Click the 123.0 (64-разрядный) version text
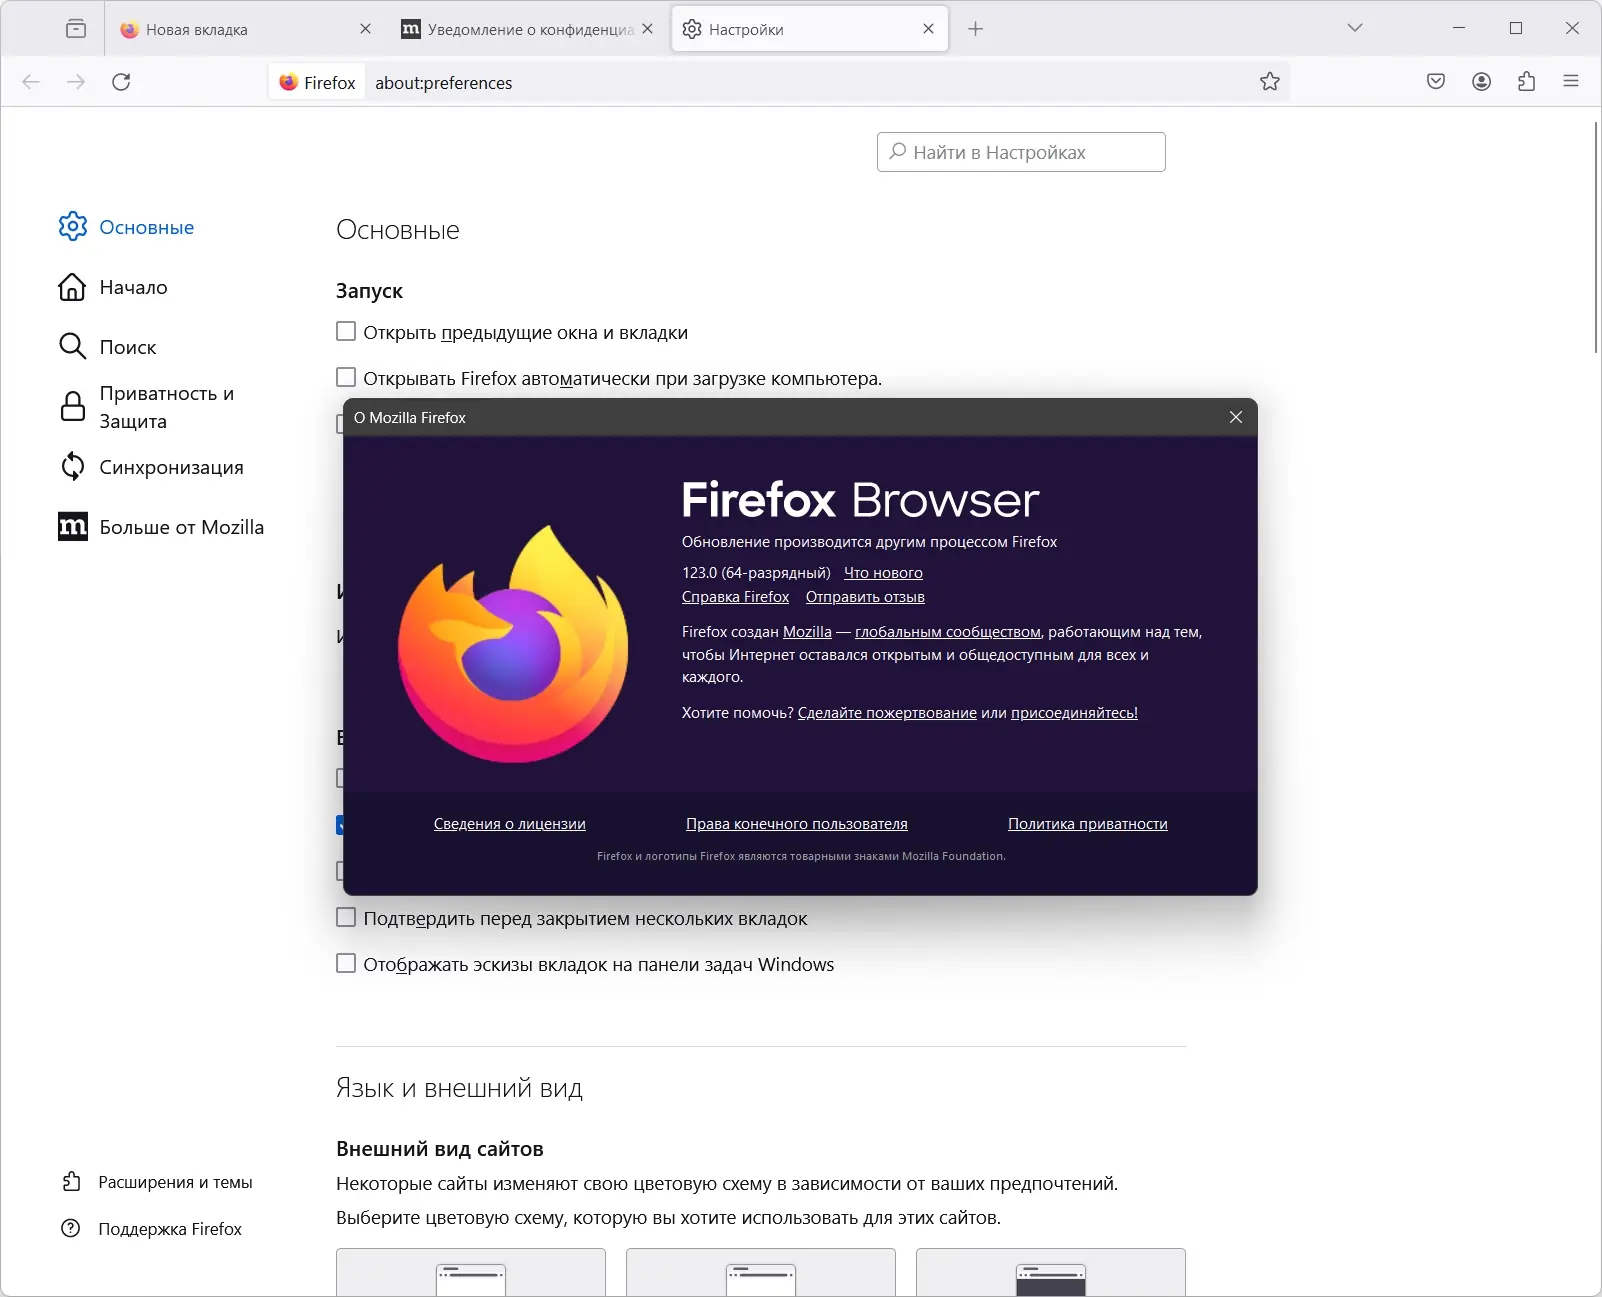The image size is (1602, 1297). [756, 572]
